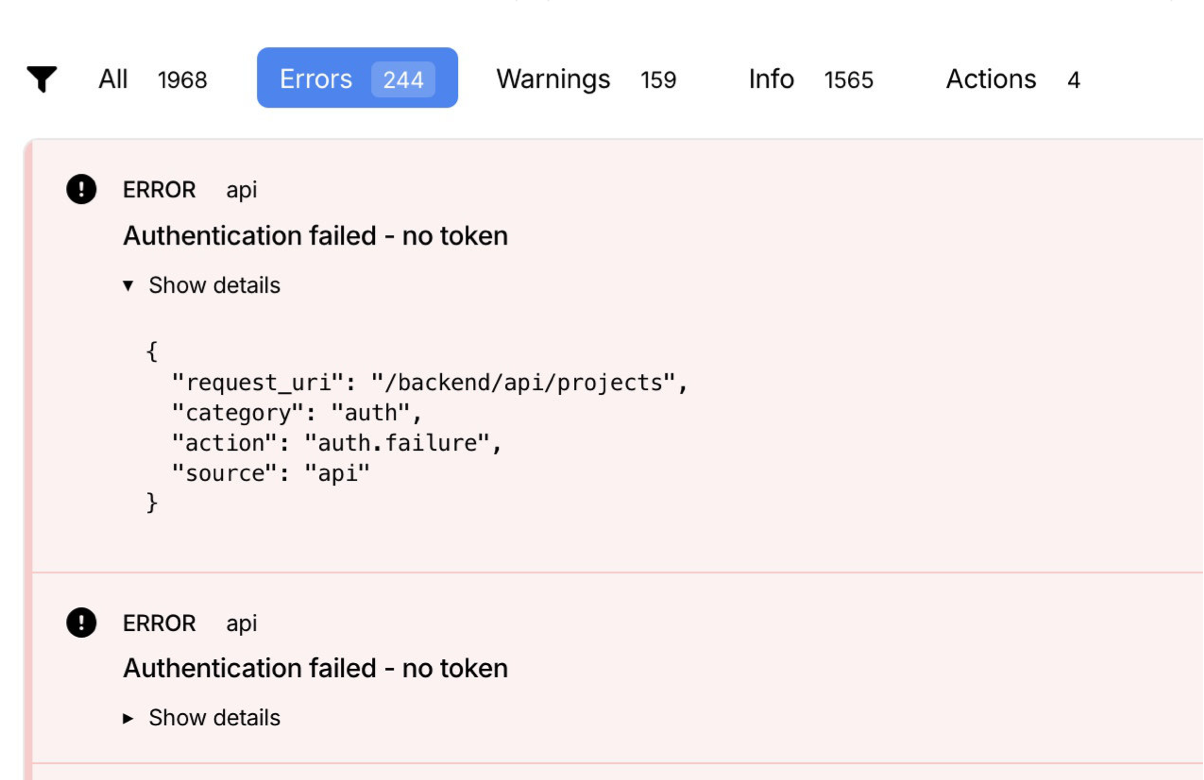Switch to the All logs tab
This screenshot has width=1204, height=780.
click(112, 79)
